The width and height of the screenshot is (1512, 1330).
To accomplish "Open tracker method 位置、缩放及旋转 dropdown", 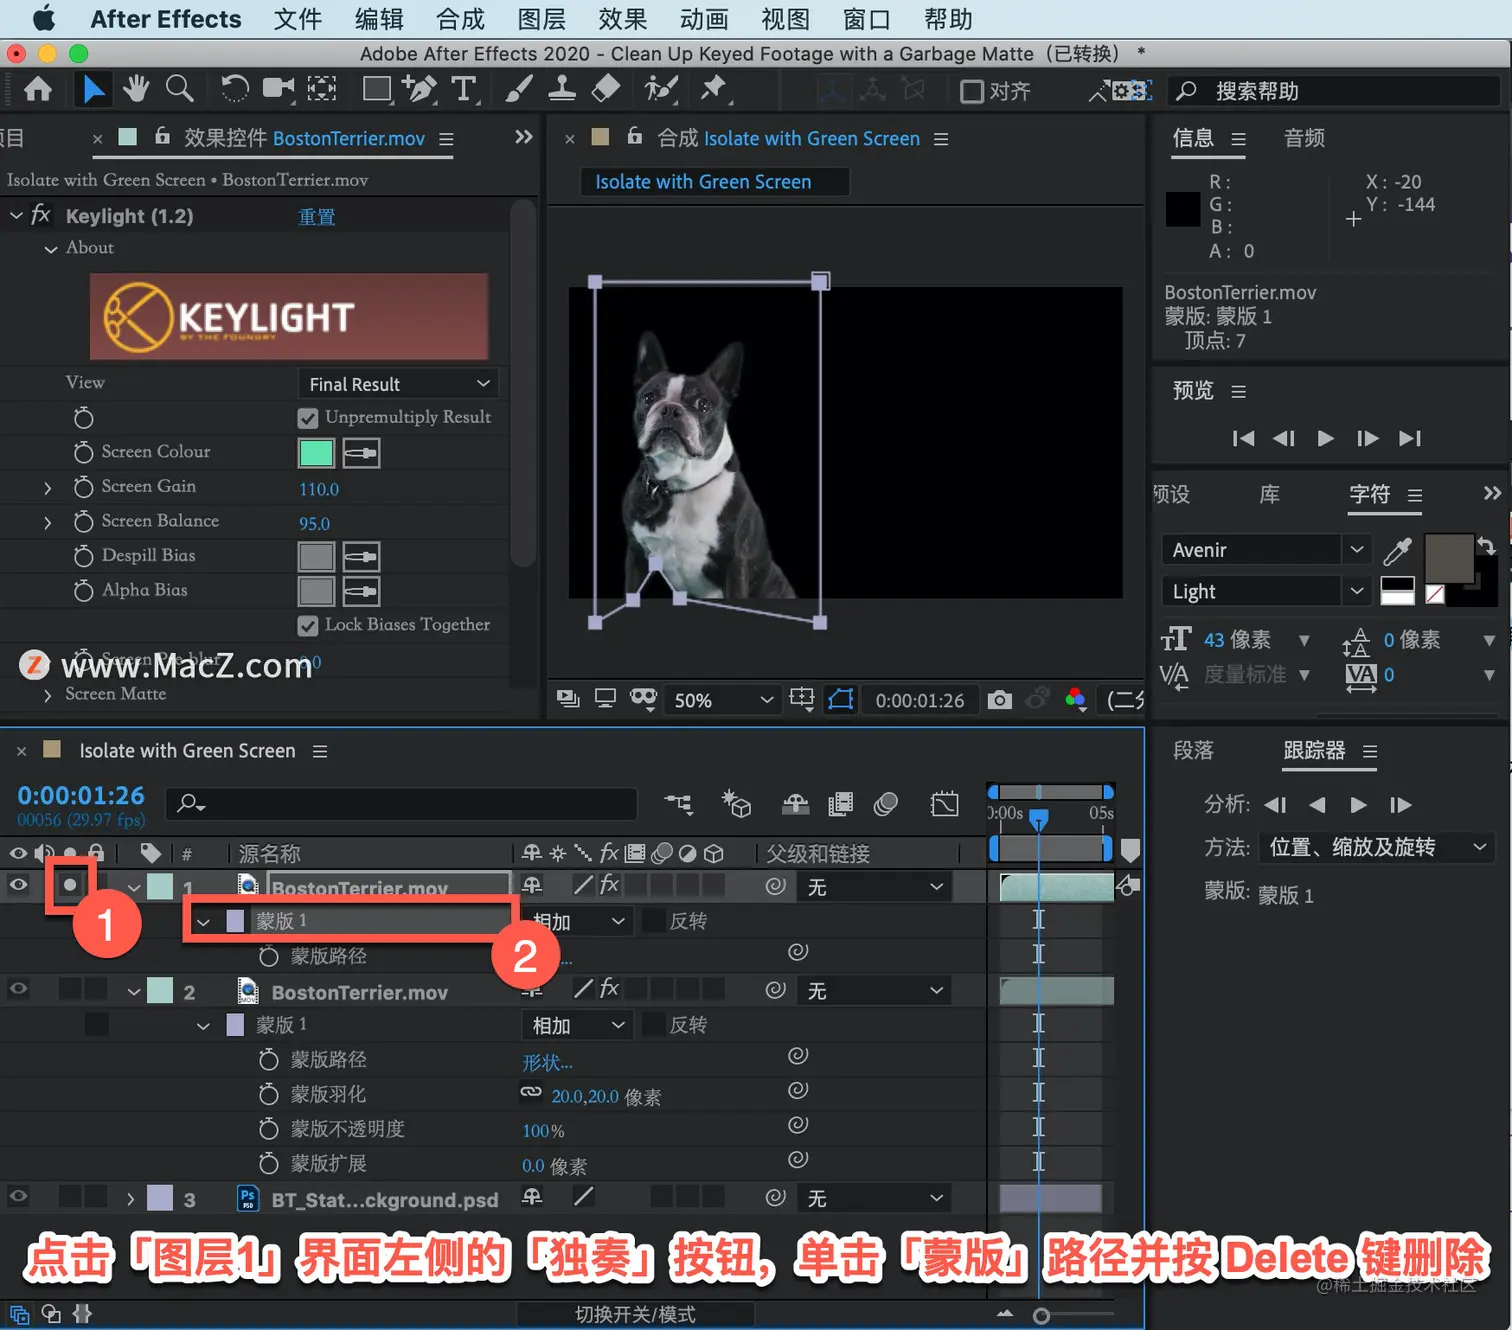I will click(x=1377, y=847).
